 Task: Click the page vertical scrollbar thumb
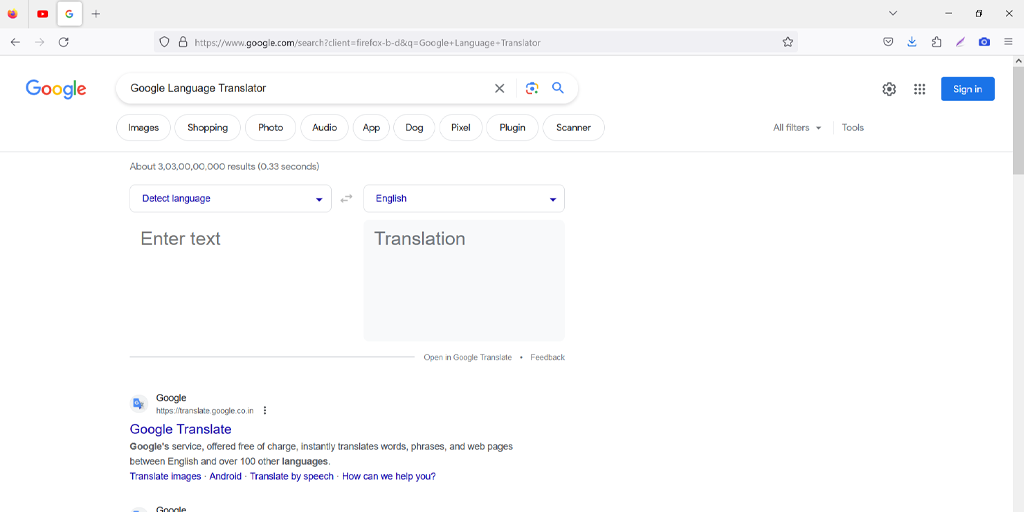(1018, 121)
